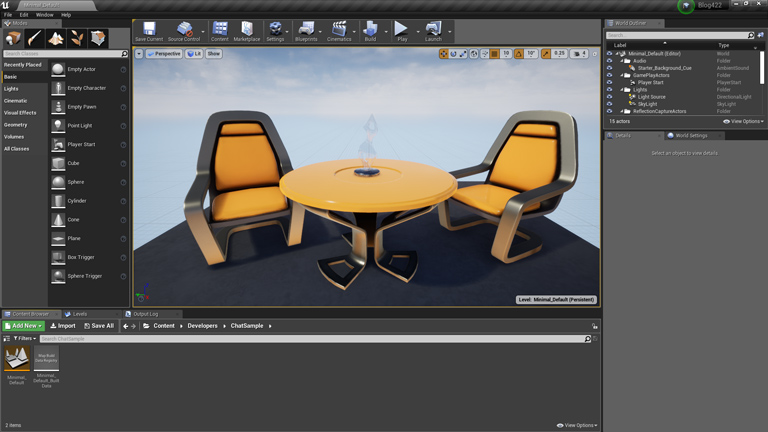Navigate to Developers in the breadcrumb
Screen dimensions: 768x432
[x=202, y=326]
